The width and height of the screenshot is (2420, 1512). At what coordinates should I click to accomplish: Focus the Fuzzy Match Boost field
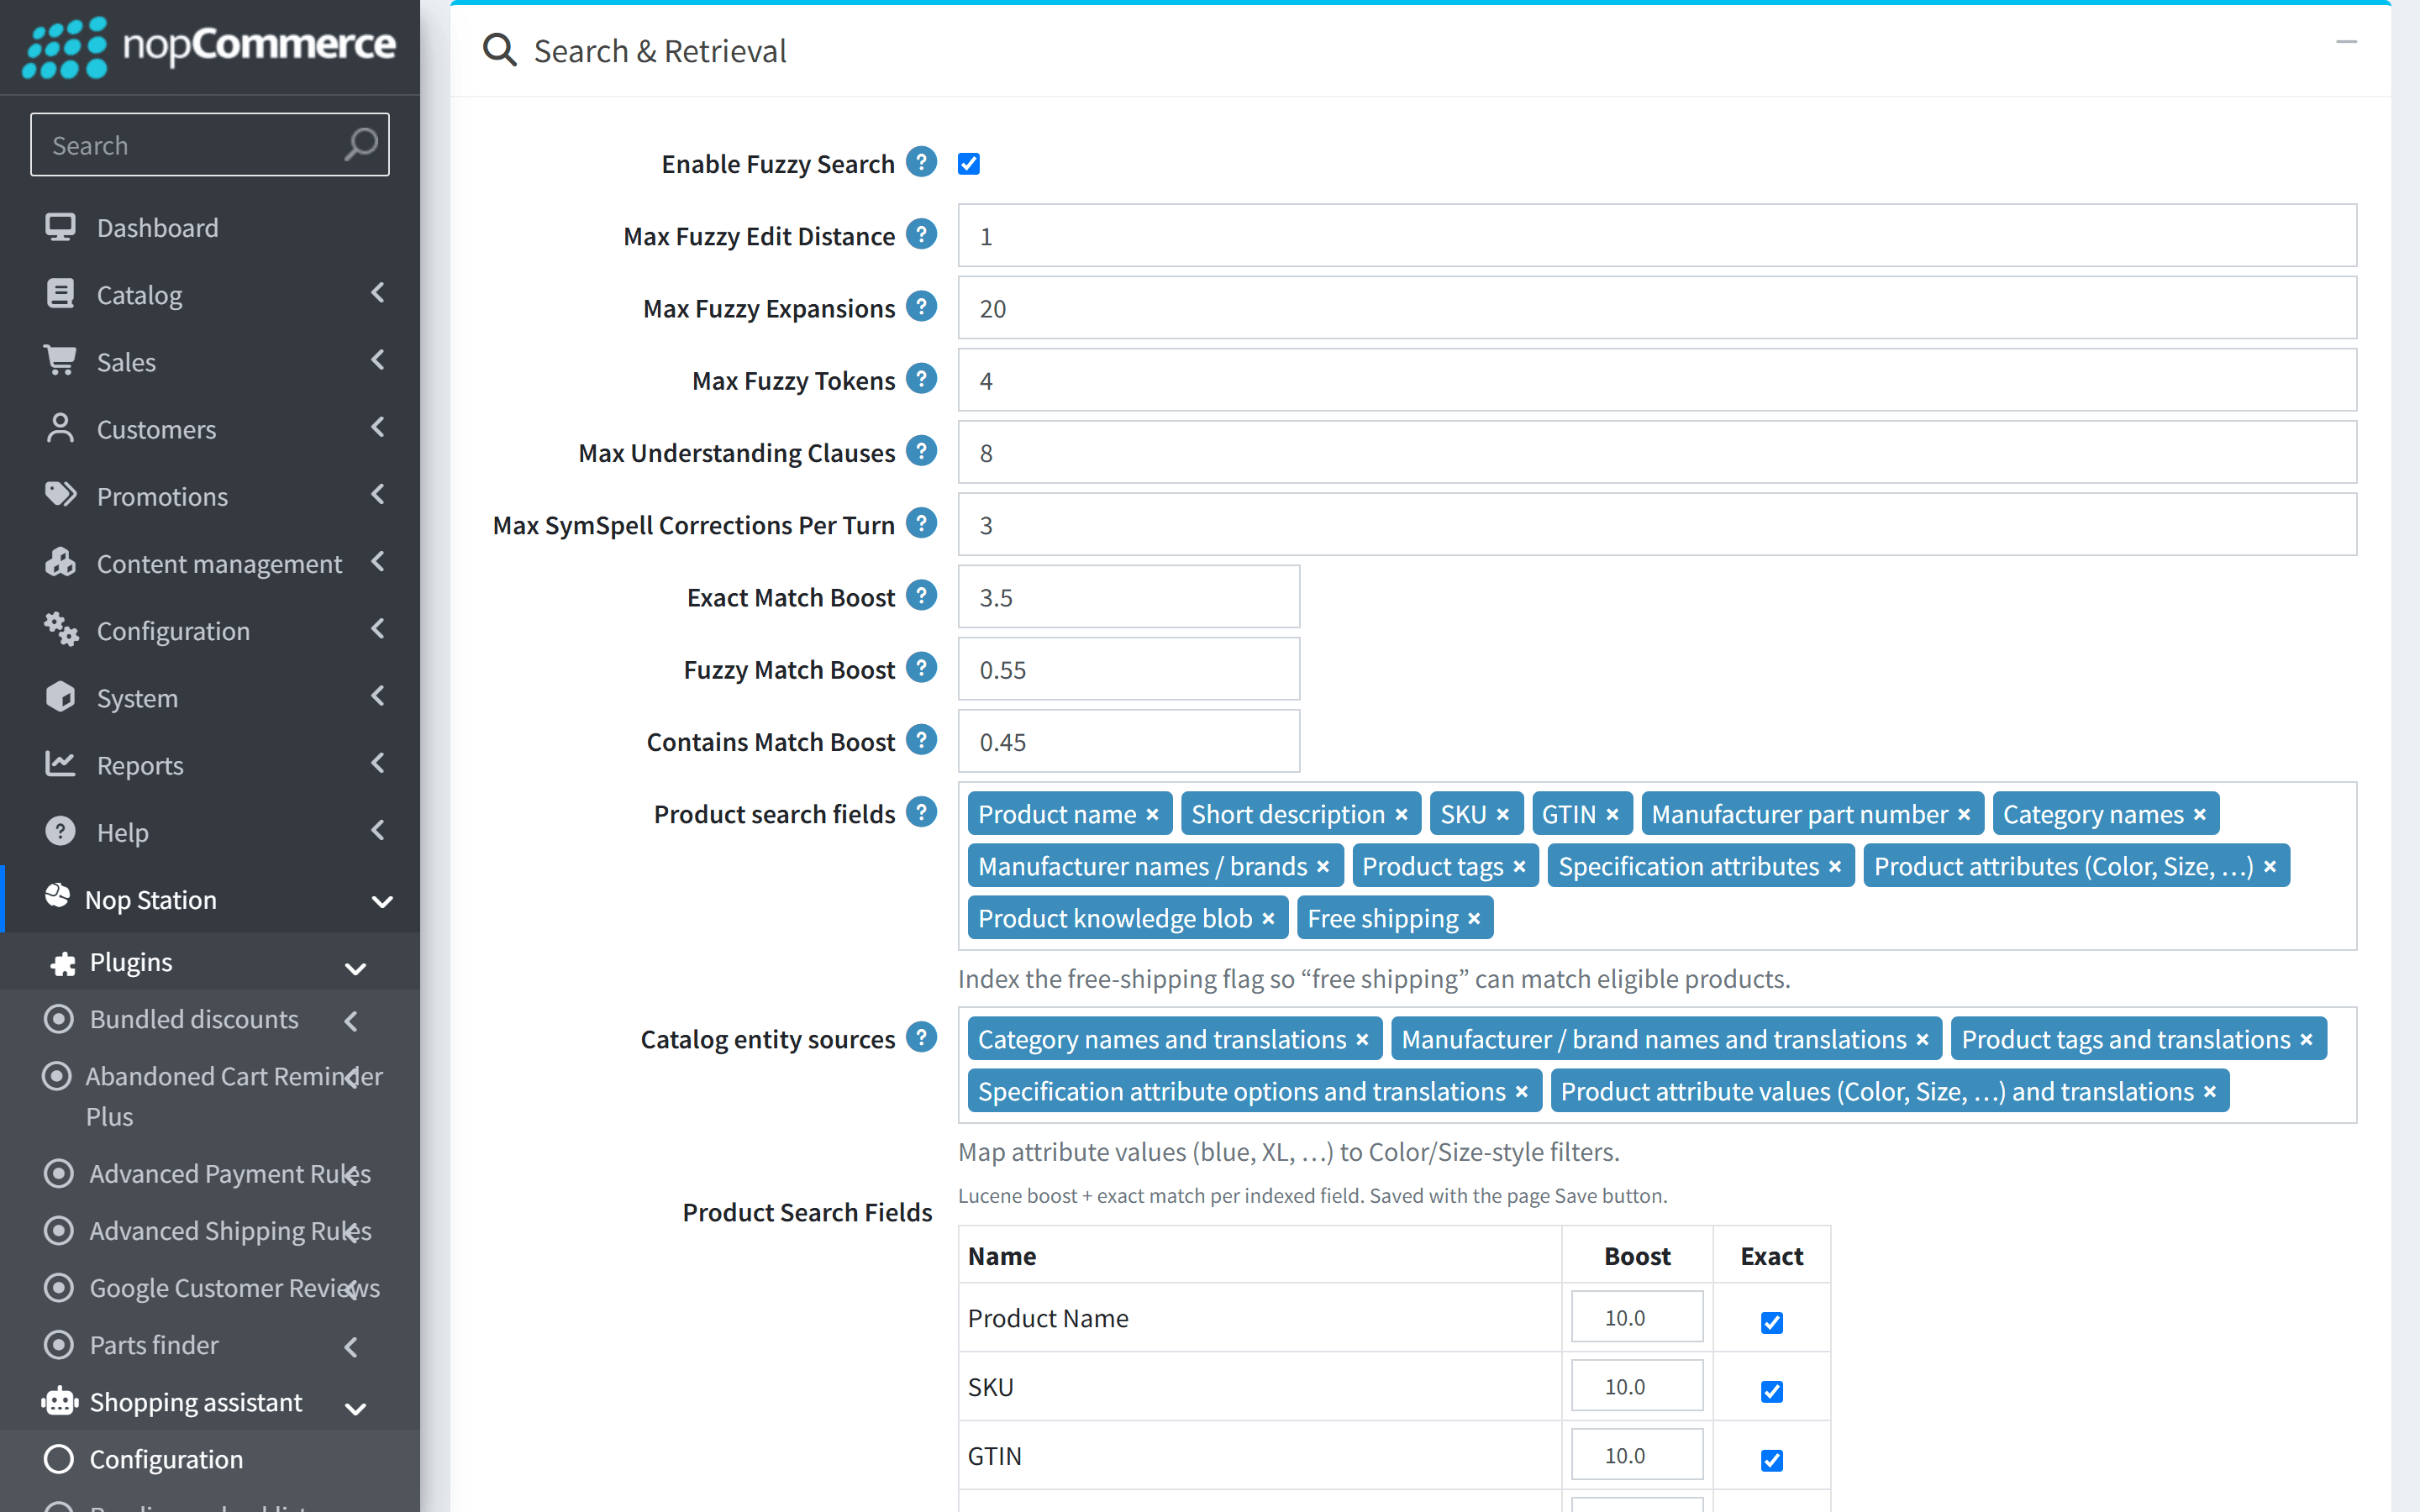pyautogui.click(x=1129, y=669)
